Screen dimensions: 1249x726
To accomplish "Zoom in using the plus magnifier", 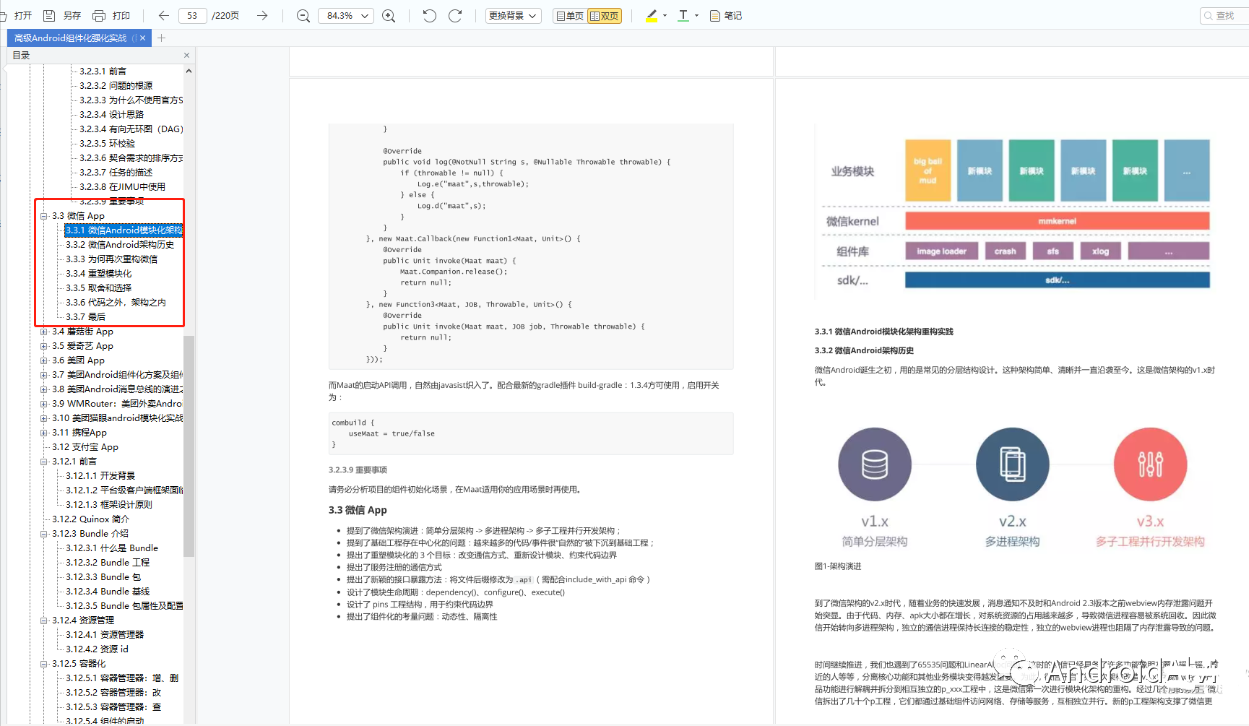I will [389, 16].
